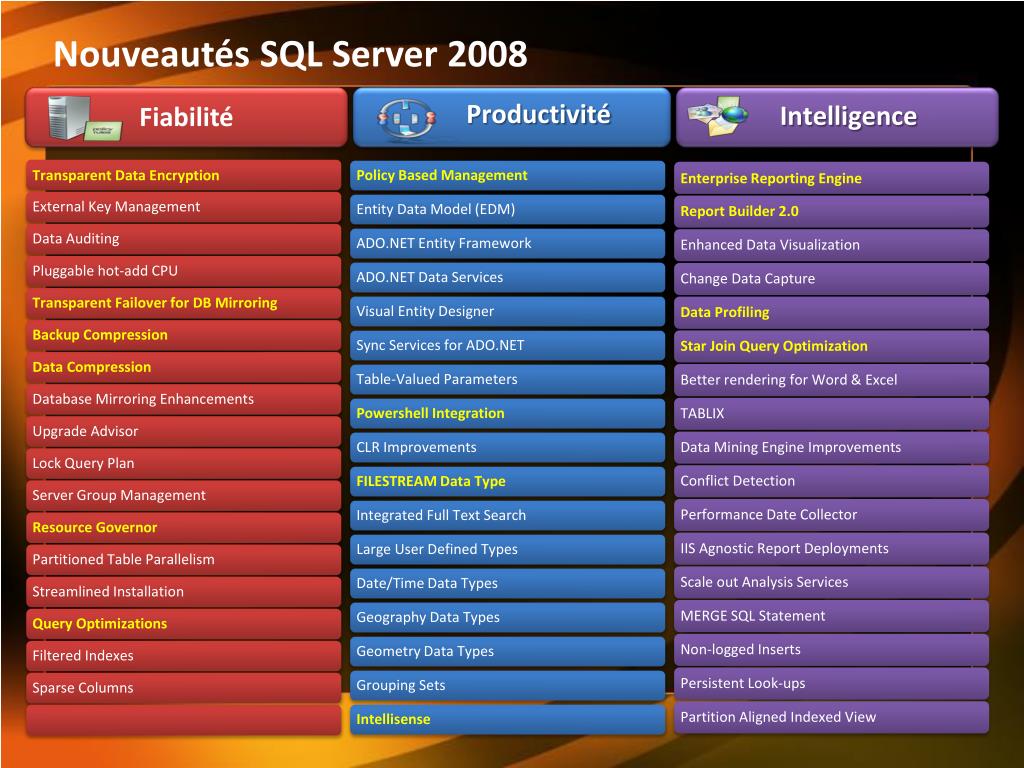Click Partitioned Table Parallelism
The height and width of the screenshot is (768, 1024).
coord(184,559)
